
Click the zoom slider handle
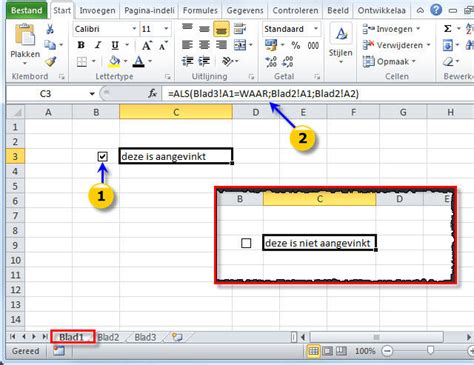click(x=430, y=350)
